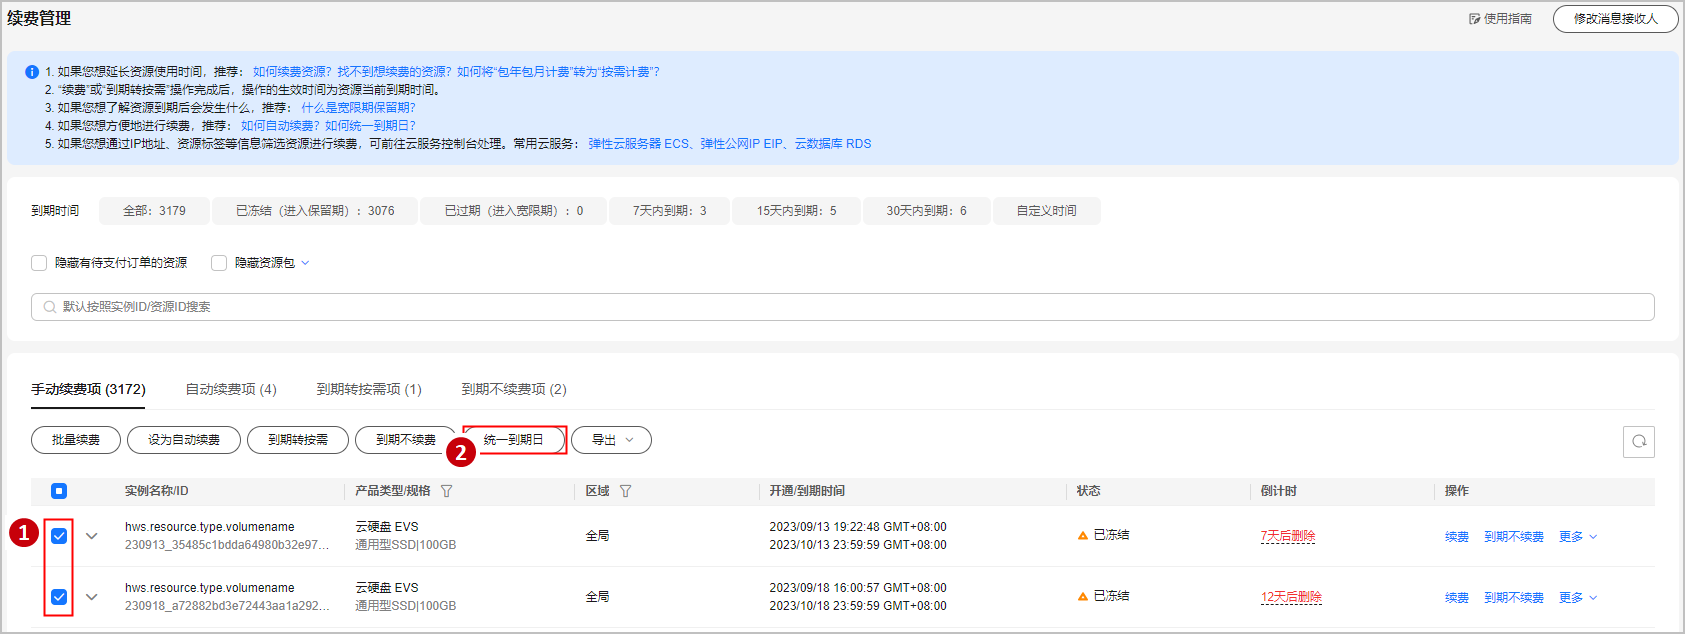Image resolution: width=1685 pixels, height=634 pixels.
Task: Click the warning icon in first row status
Action: click(1082, 536)
